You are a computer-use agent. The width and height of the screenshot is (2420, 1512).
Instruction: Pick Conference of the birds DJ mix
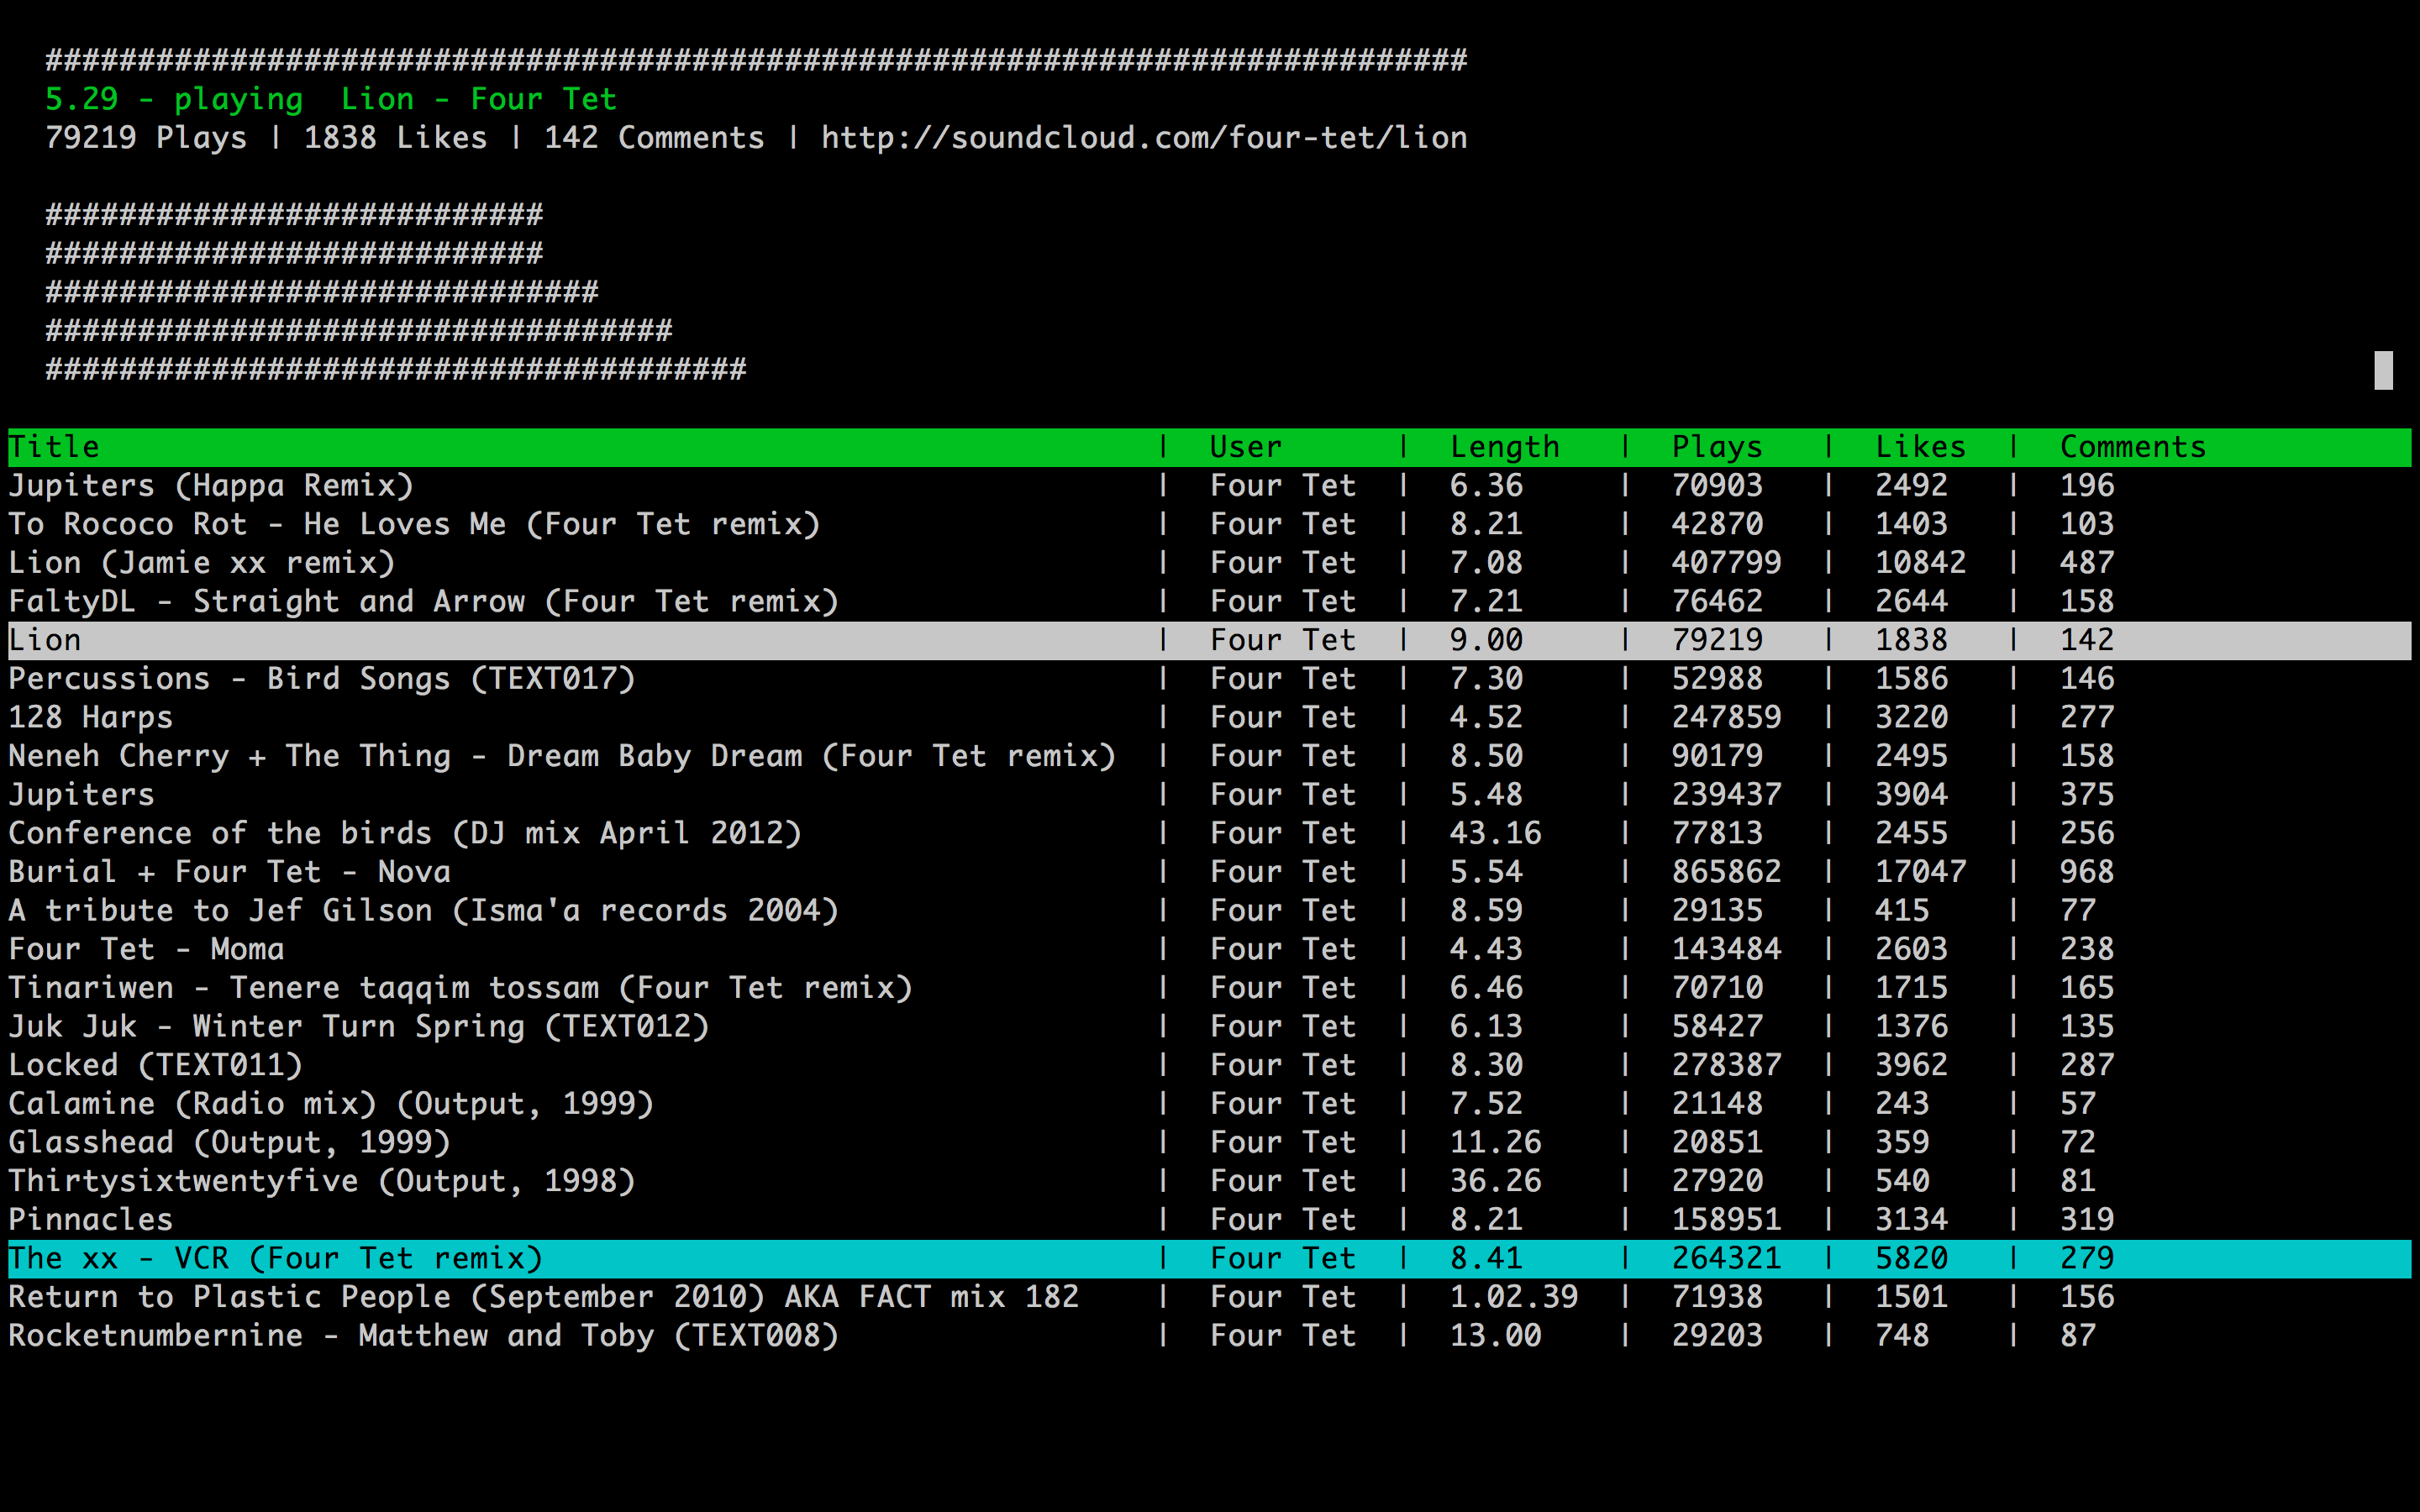405,833
